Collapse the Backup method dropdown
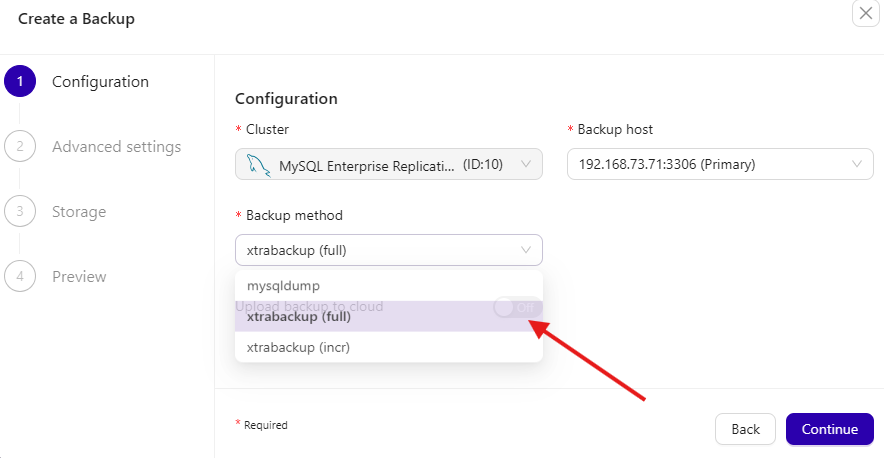This screenshot has height=458, width=884. [527, 250]
